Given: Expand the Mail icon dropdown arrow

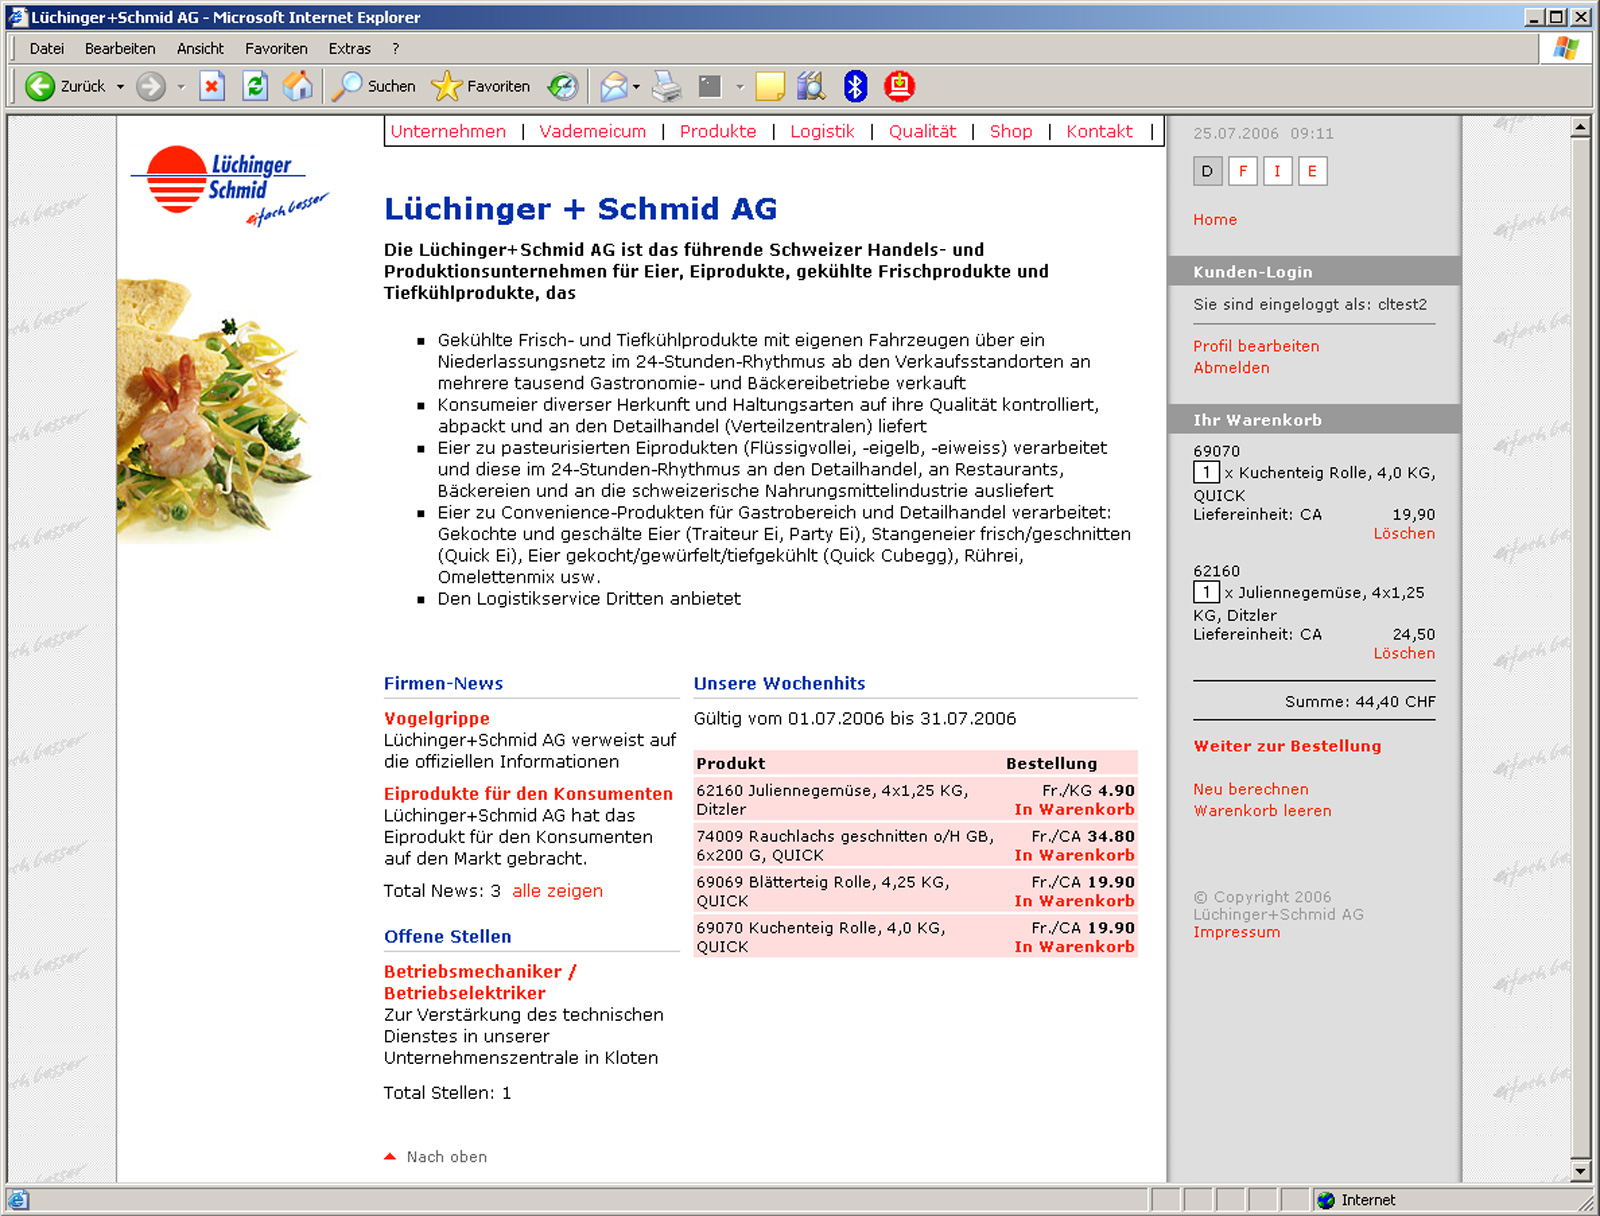Looking at the screenshot, I should coord(636,87).
